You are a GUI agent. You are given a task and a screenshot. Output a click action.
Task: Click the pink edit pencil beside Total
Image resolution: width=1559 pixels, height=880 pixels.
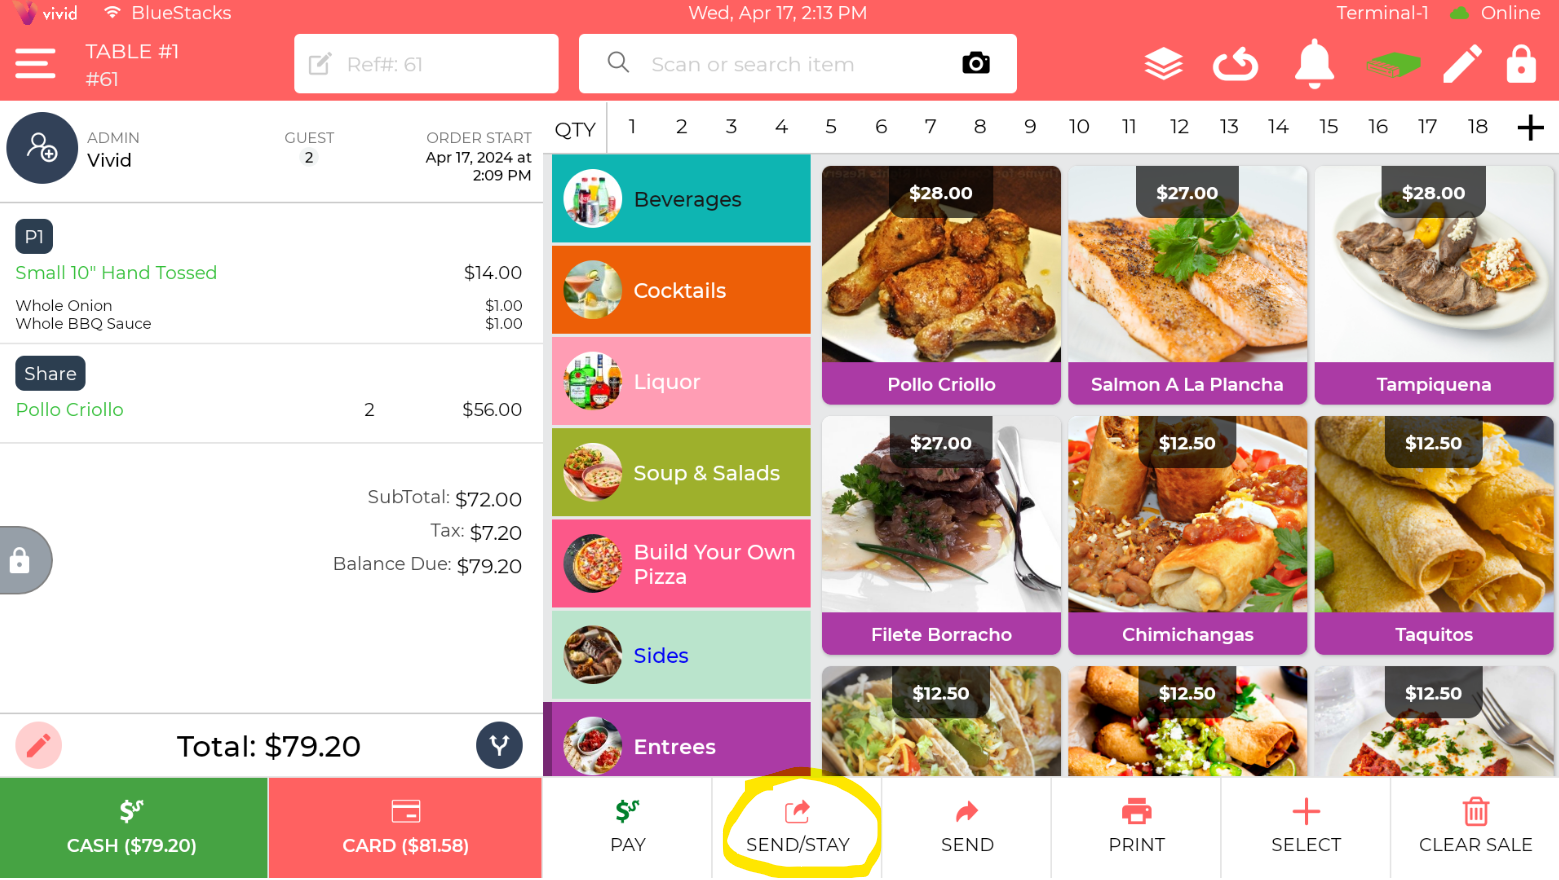click(x=39, y=745)
